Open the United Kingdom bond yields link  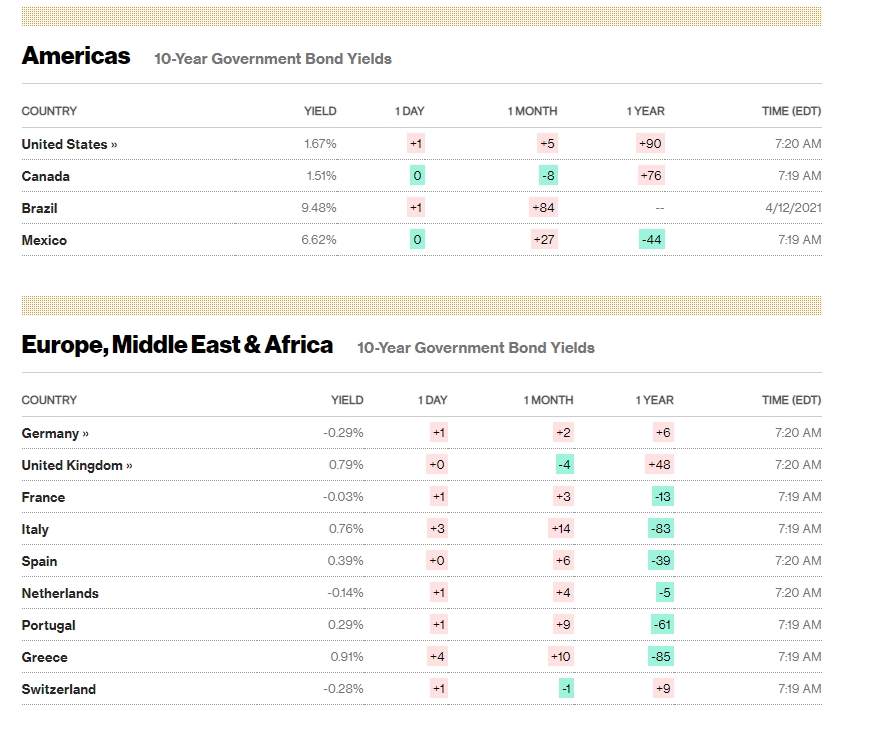(x=77, y=465)
